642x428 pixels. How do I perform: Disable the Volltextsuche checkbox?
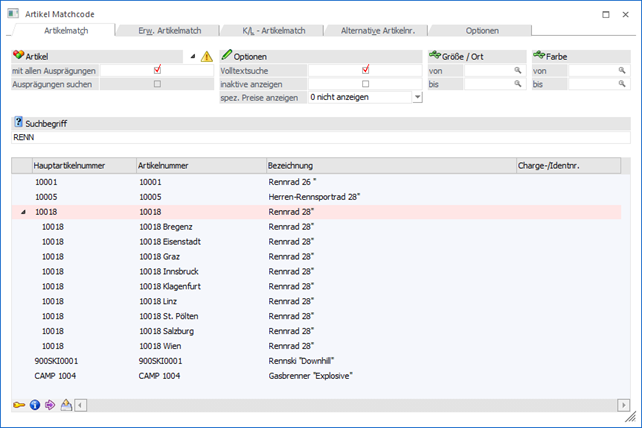point(365,70)
